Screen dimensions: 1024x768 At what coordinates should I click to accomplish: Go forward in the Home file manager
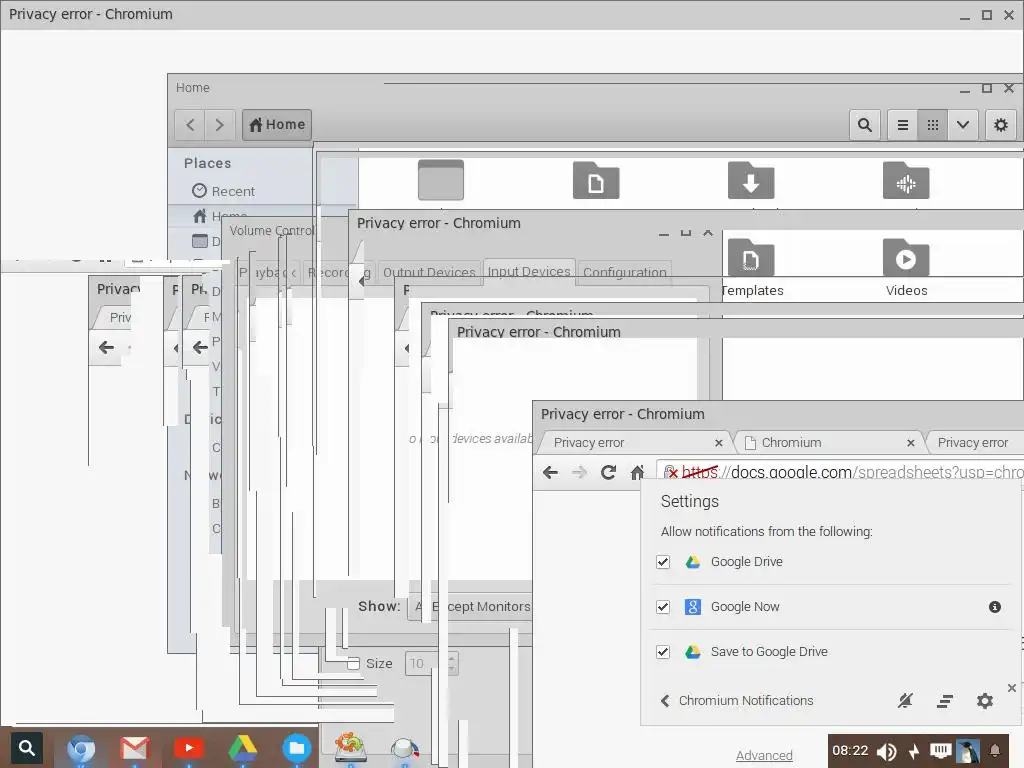point(219,125)
